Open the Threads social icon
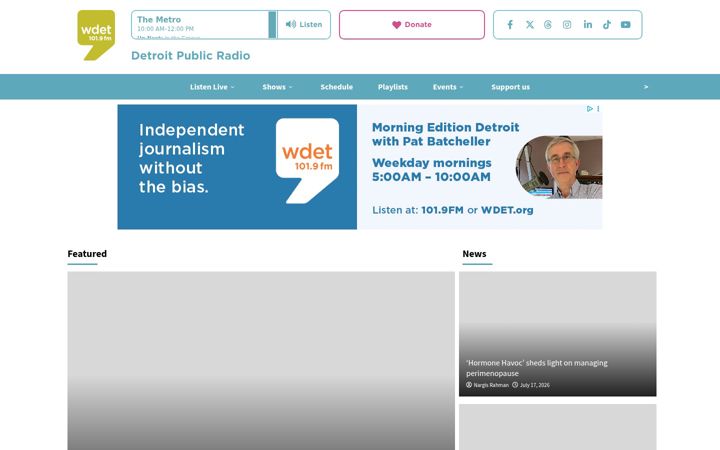Viewport: 720px width, 450px height. tap(548, 25)
